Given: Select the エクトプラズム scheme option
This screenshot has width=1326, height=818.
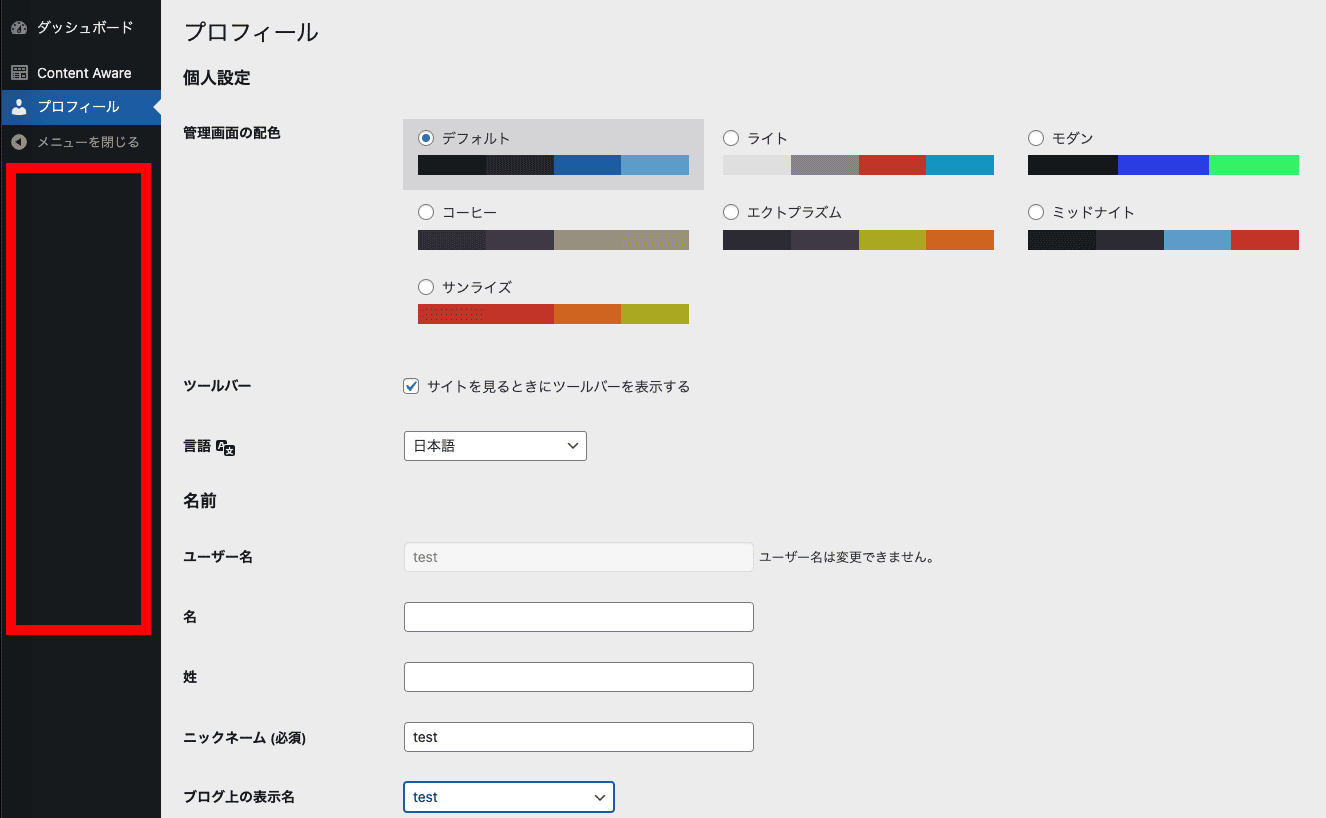Looking at the screenshot, I should (730, 212).
